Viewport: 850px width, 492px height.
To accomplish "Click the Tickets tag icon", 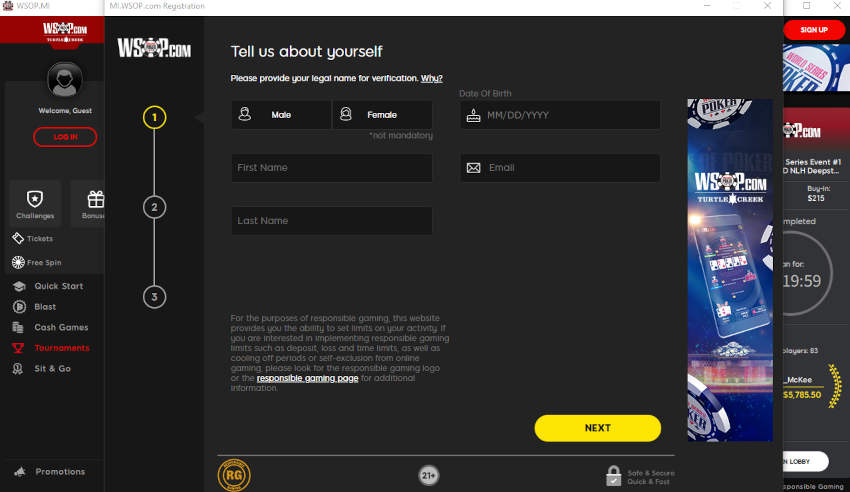I will pyautogui.click(x=18, y=238).
